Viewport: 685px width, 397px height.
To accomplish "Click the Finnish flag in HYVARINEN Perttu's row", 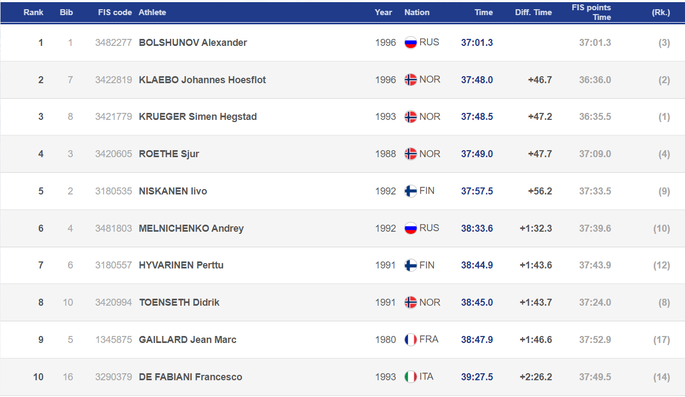I will click(411, 265).
